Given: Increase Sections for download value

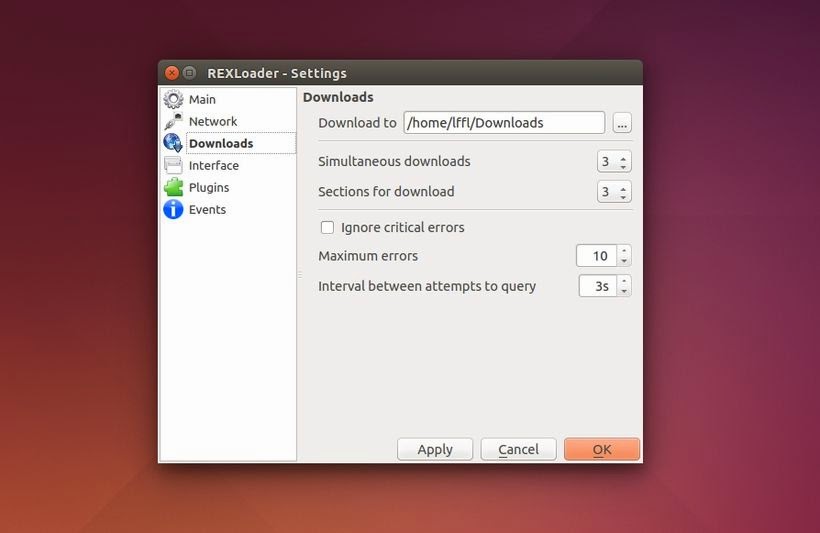Looking at the screenshot, I should pos(623,188).
